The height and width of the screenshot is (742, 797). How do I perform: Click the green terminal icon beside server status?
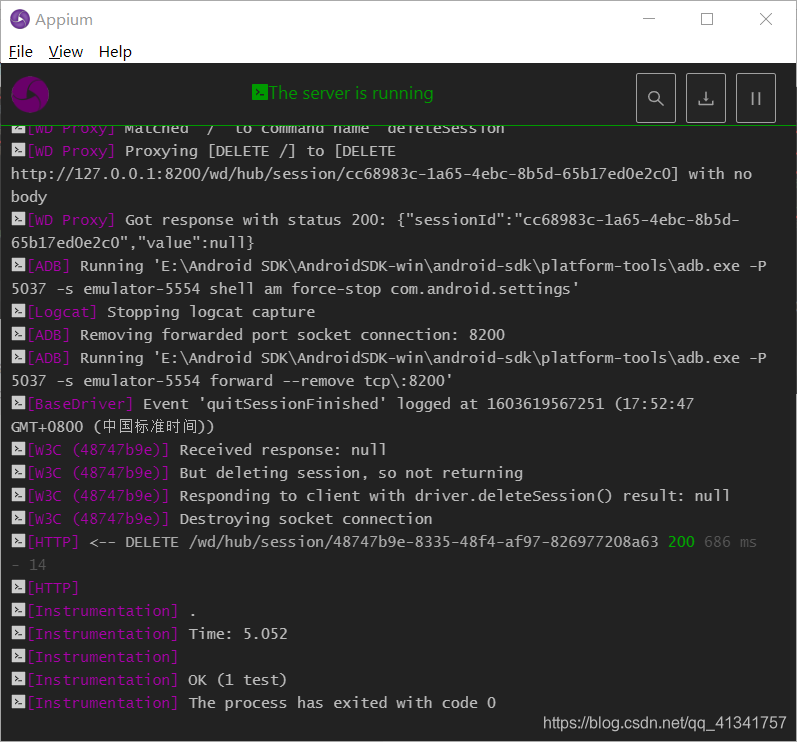click(260, 92)
